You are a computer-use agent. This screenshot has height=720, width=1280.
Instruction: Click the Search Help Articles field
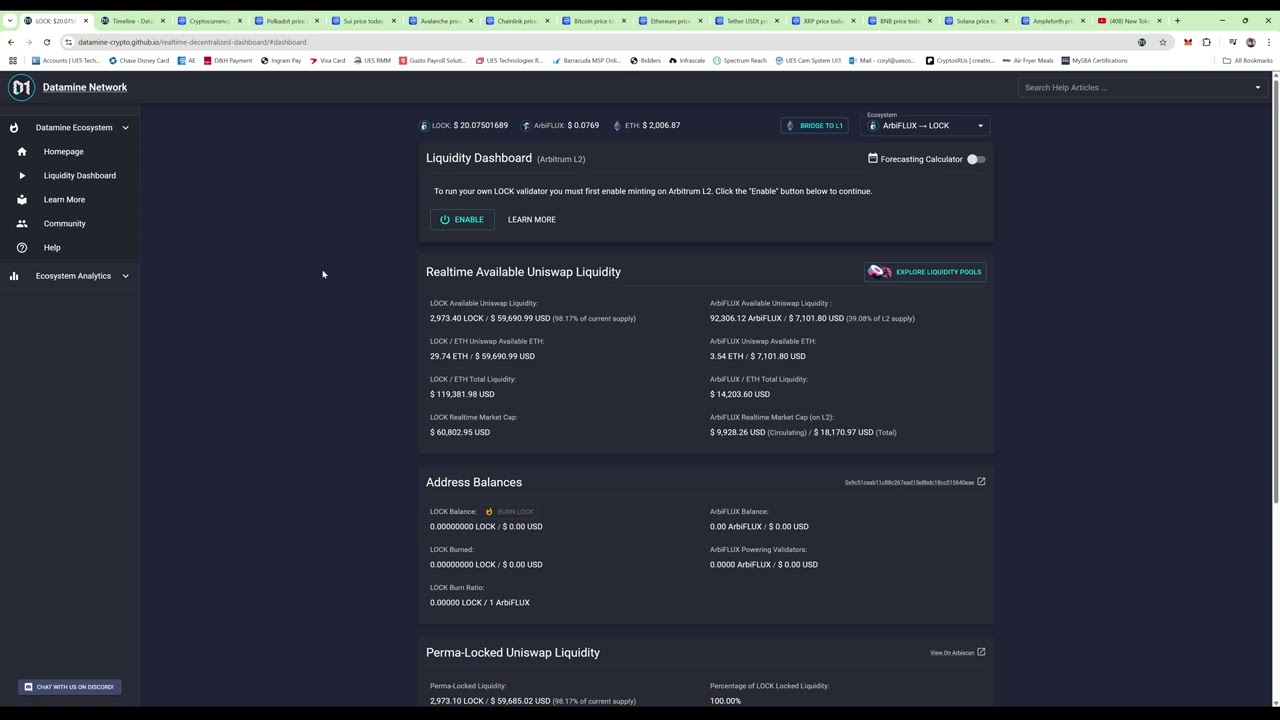click(x=1143, y=88)
